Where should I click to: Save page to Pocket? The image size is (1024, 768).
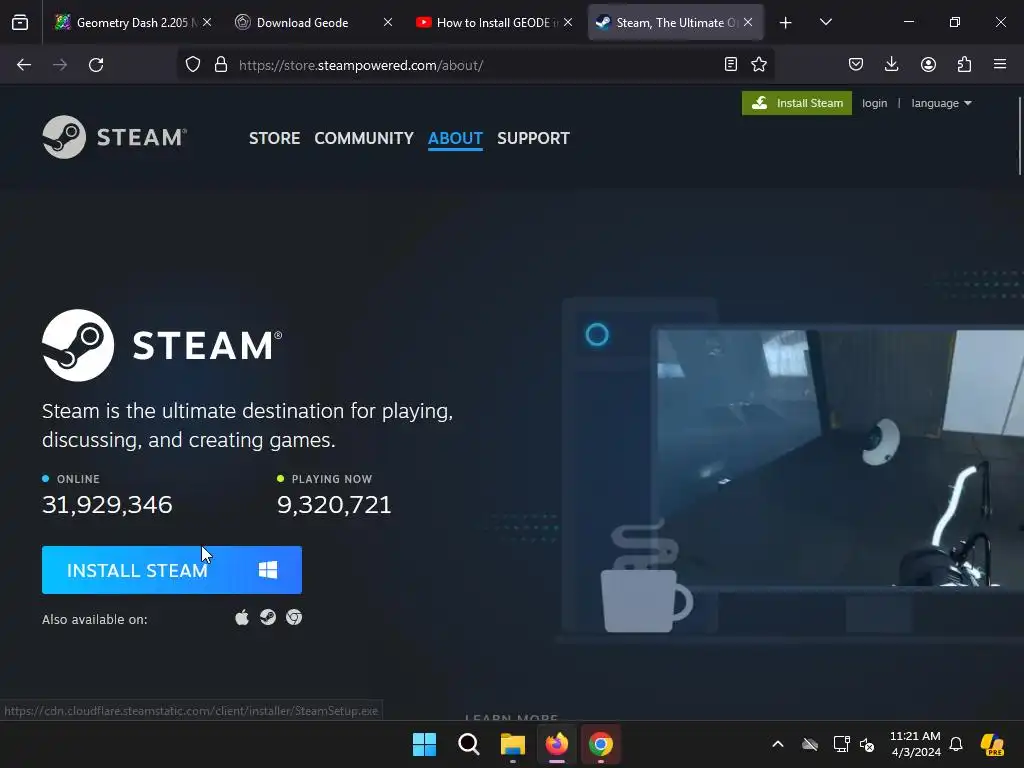click(x=856, y=64)
